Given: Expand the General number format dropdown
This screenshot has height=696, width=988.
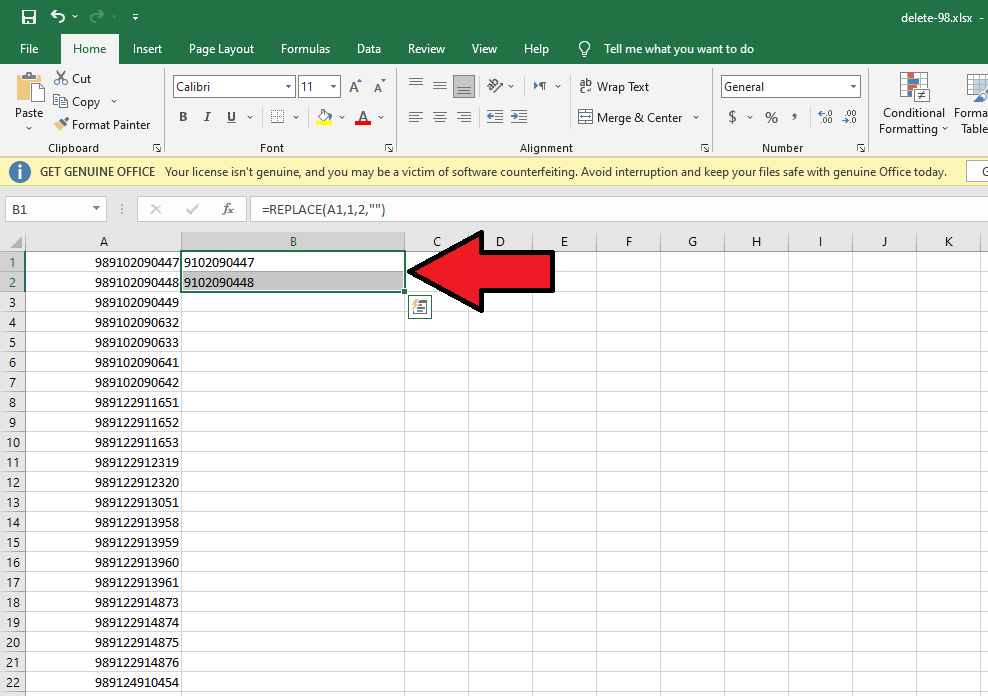Looking at the screenshot, I should click(x=852, y=87).
